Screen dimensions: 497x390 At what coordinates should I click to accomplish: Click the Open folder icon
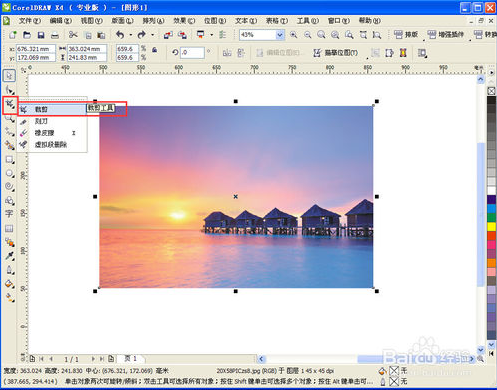[27, 35]
